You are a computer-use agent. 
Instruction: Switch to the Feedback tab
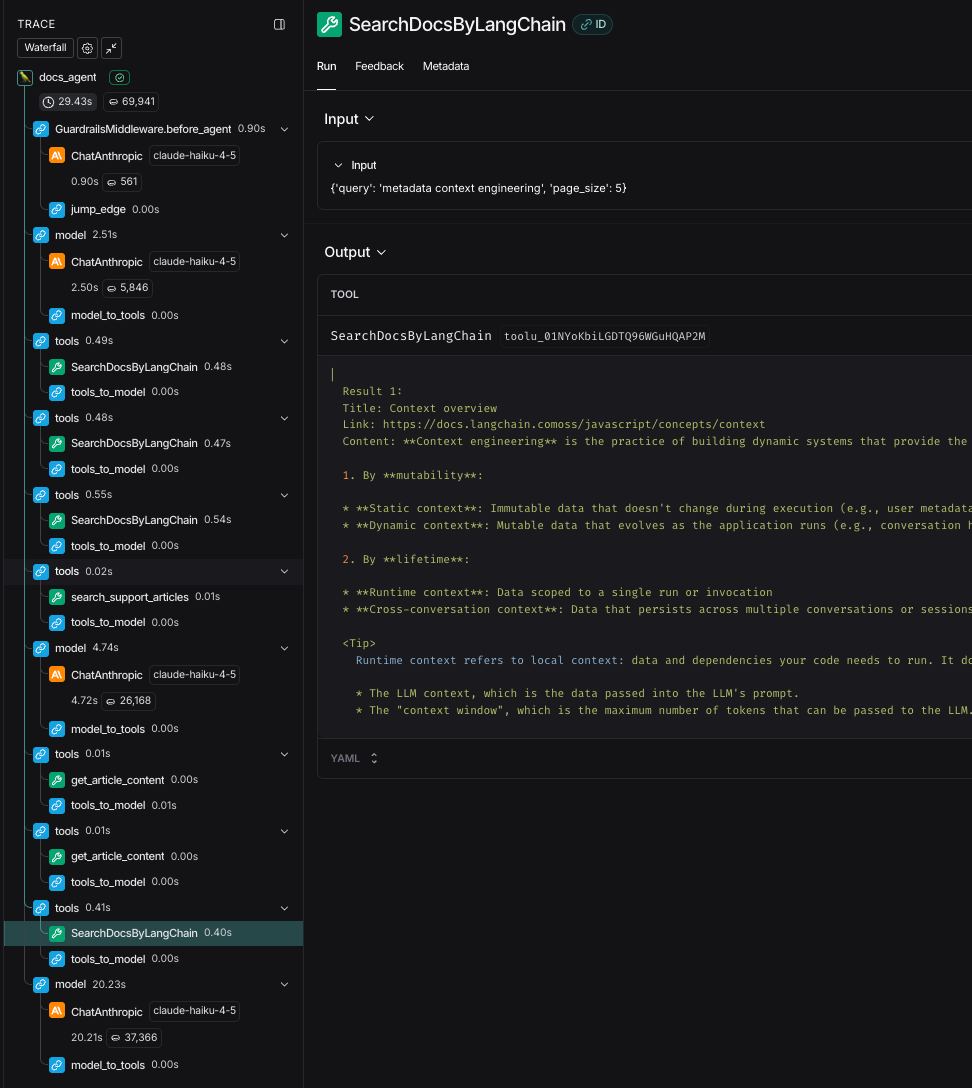379,66
